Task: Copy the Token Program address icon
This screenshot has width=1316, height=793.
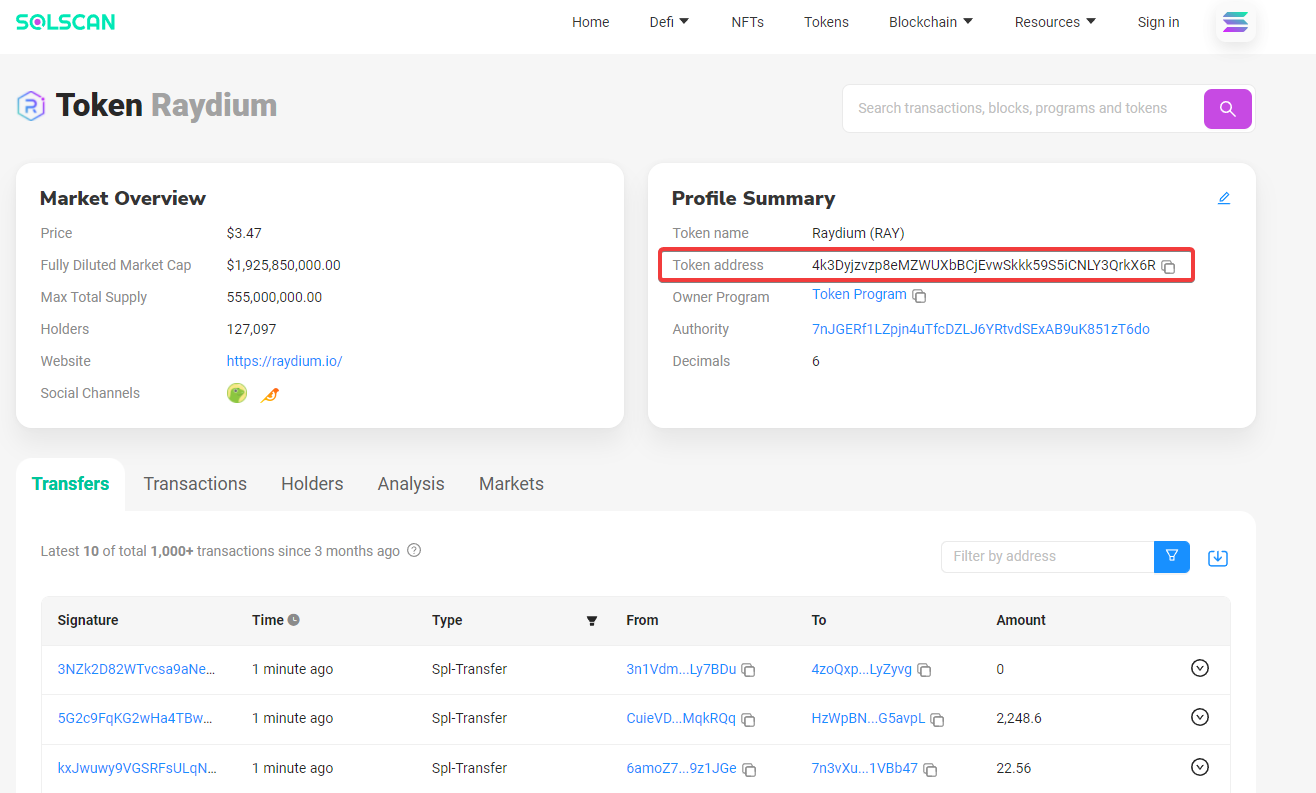Action: click(919, 296)
